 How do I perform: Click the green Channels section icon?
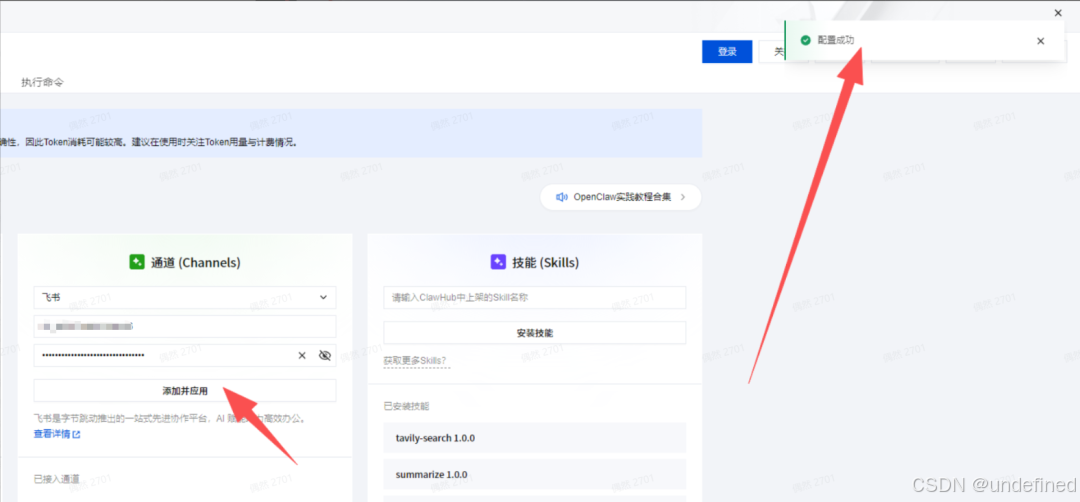click(137, 262)
